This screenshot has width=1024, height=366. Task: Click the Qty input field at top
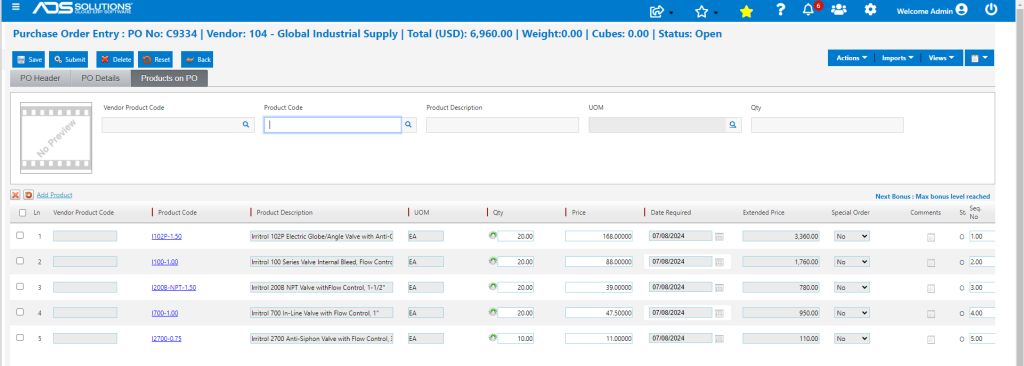[x=827, y=125]
